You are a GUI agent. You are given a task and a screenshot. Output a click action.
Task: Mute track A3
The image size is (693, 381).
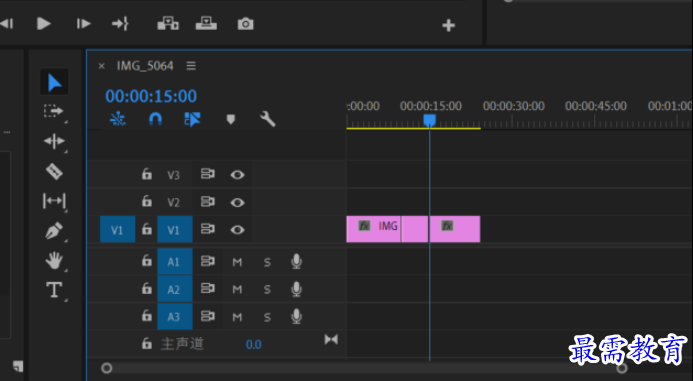click(237, 317)
